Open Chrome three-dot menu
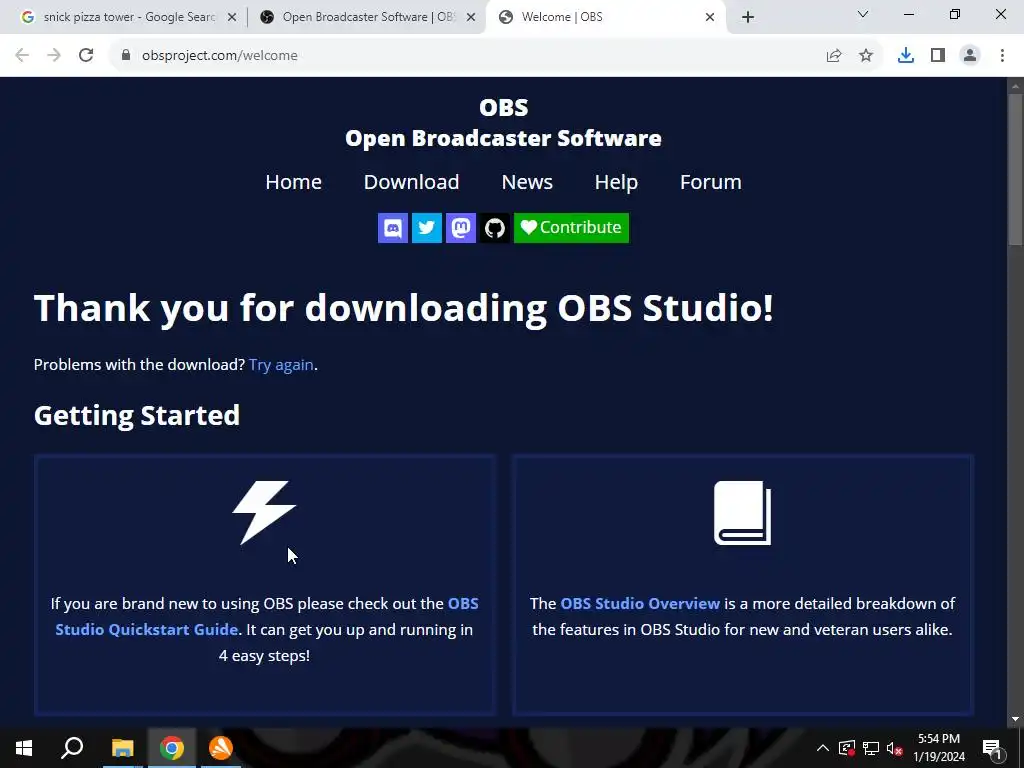This screenshot has height=768, width=1024. [x=1002, y=56]
